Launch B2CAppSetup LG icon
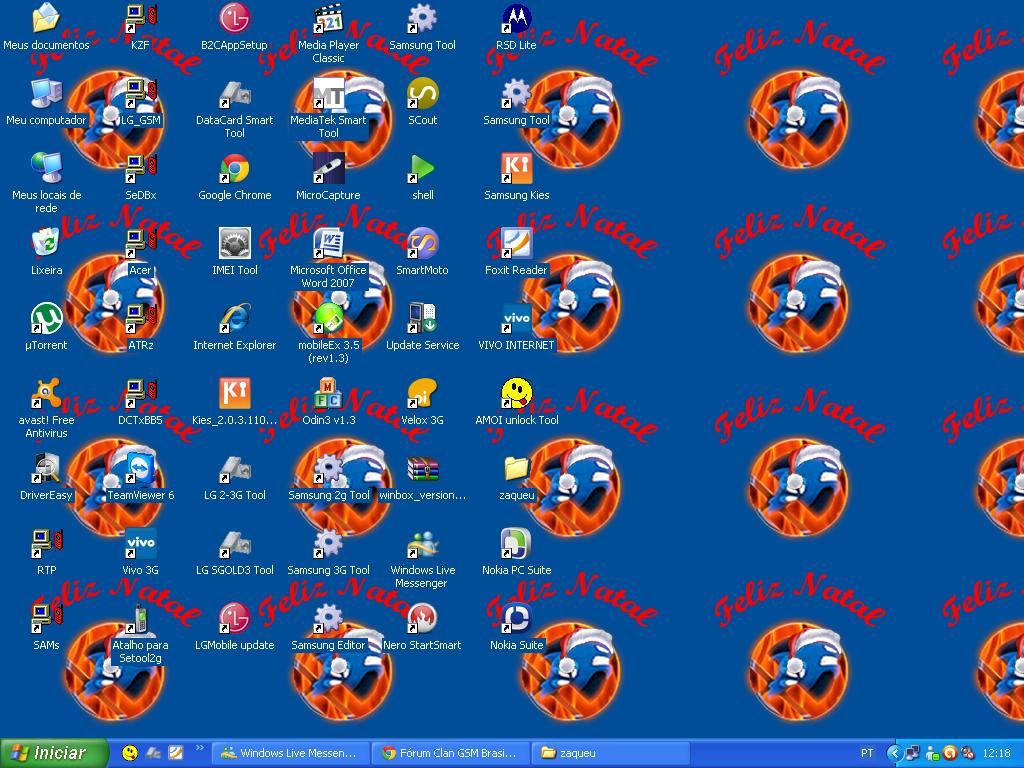This screenshot has width=1024, height=768. coord(234,20)
